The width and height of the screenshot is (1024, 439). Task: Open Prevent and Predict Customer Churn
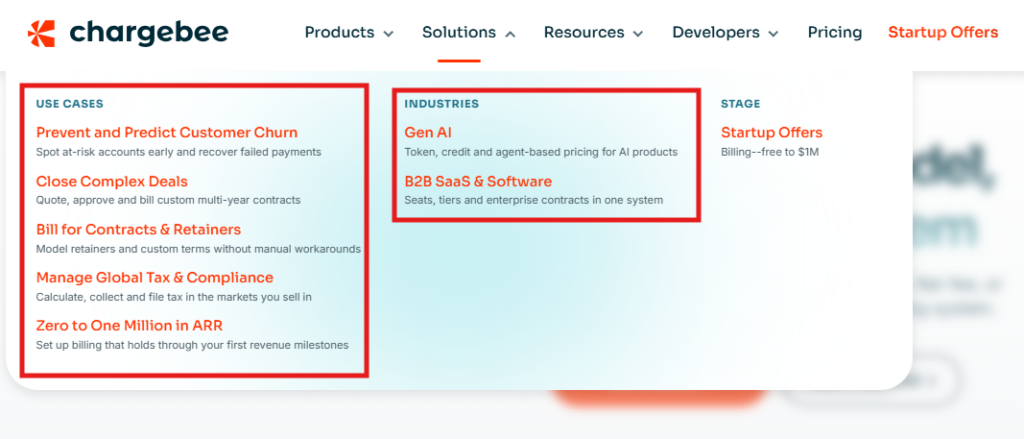167,133
